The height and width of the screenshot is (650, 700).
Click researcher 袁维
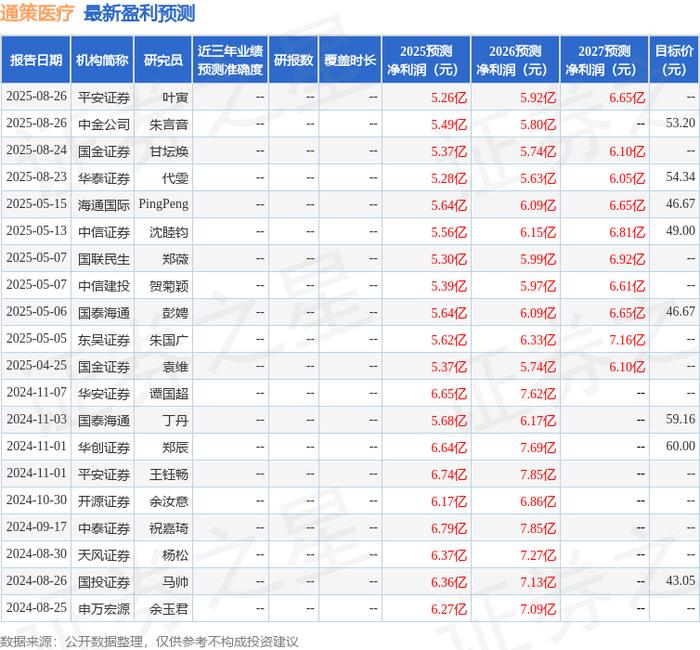(x=175, y=367)
